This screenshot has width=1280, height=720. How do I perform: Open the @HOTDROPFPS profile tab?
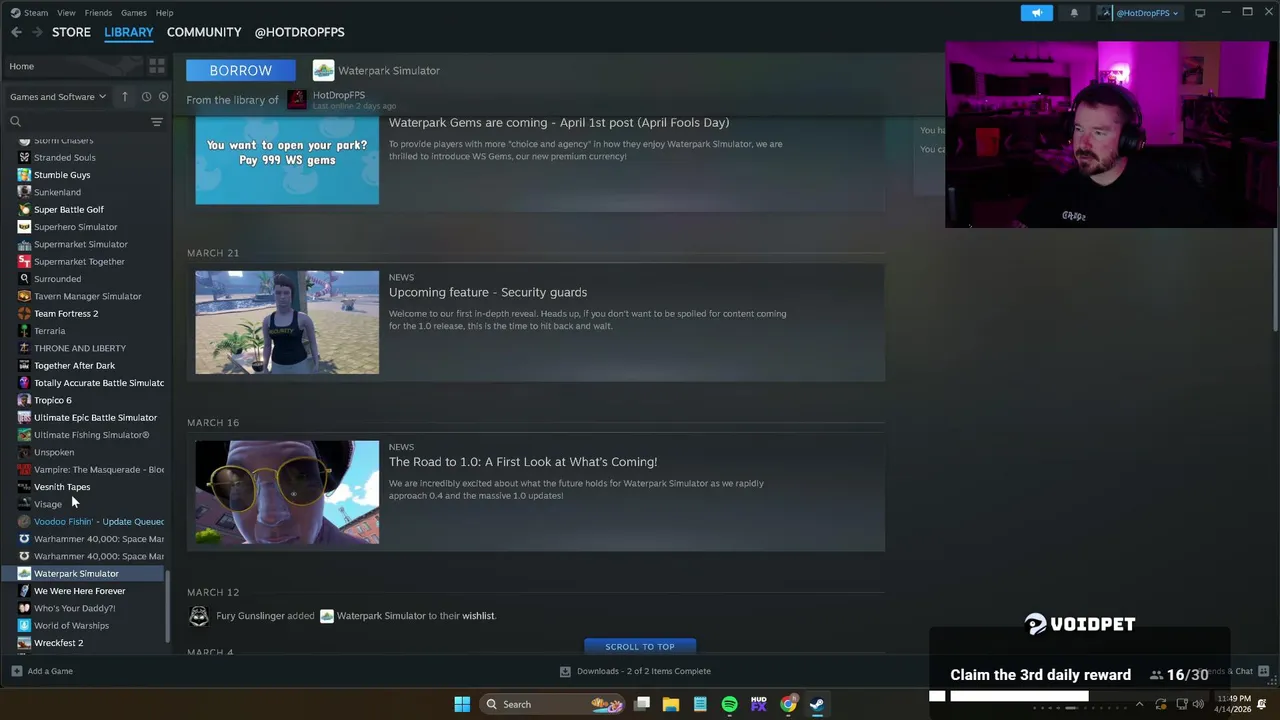click(x=299, y=32)
